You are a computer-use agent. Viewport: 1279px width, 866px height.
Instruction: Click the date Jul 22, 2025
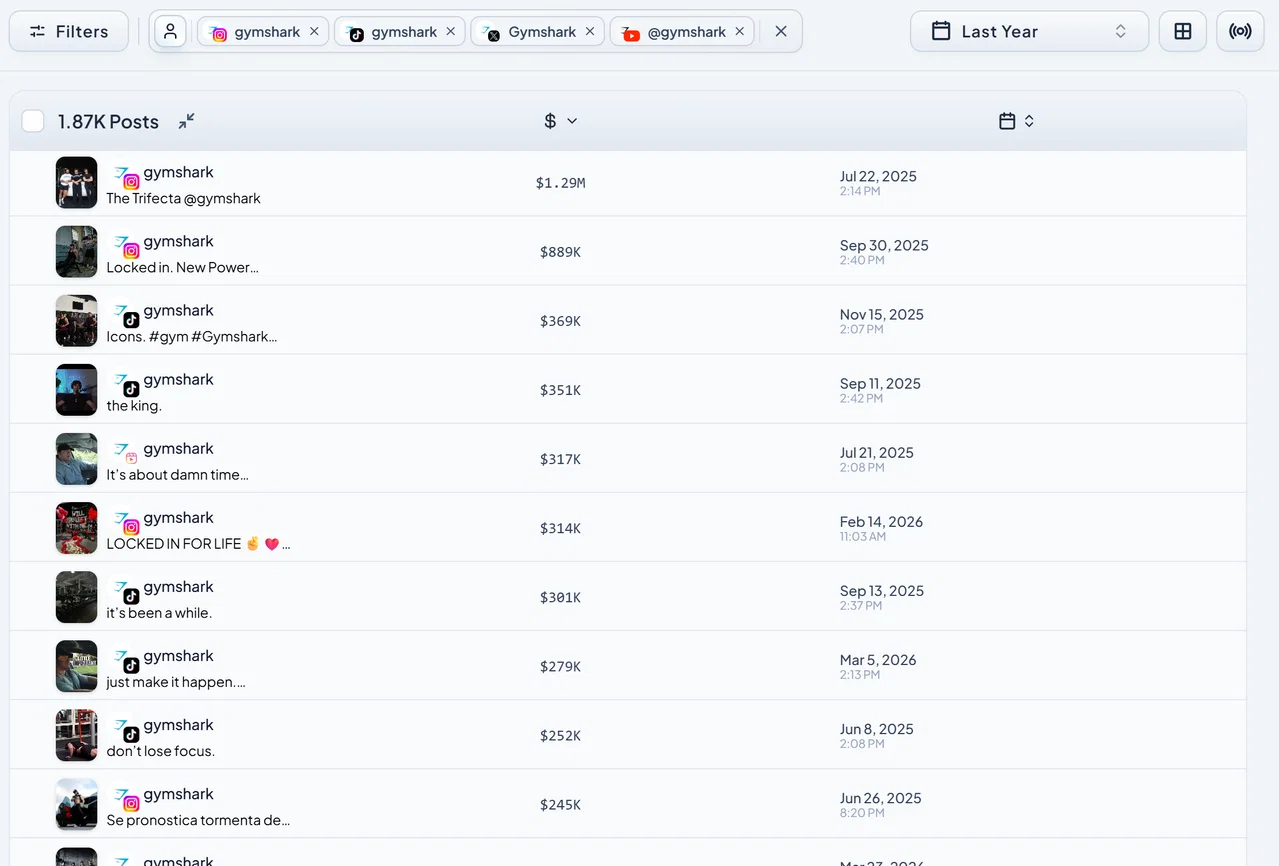coord(878,176)
